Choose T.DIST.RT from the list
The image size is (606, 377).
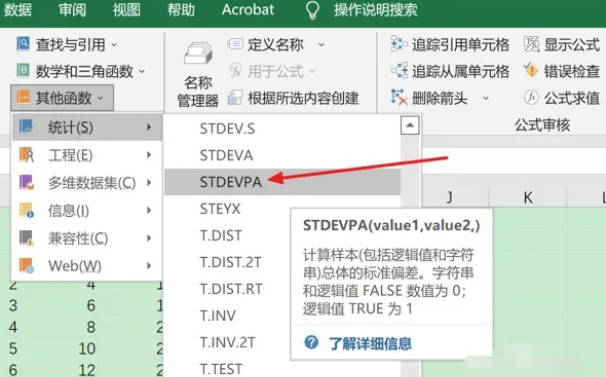[231, 289]
